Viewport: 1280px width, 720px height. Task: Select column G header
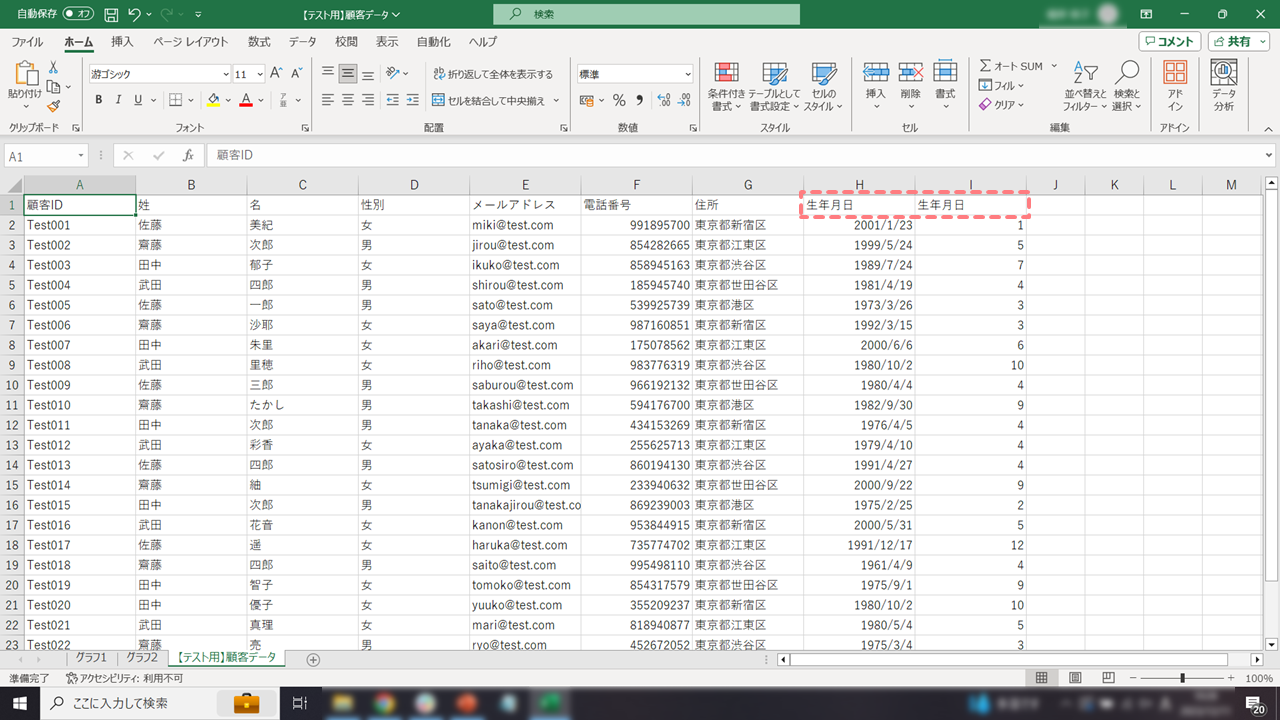tap(748, 185)
